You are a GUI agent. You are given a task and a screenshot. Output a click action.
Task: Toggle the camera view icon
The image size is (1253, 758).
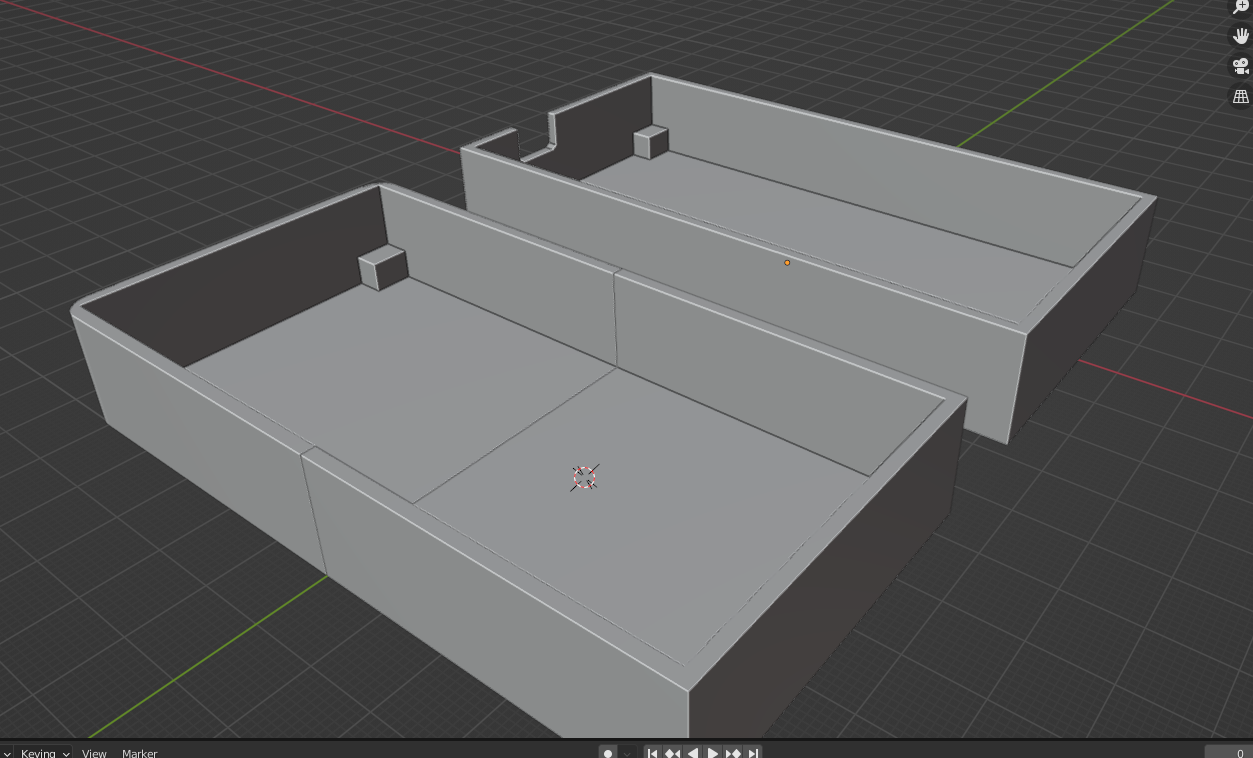[1241, 66]
